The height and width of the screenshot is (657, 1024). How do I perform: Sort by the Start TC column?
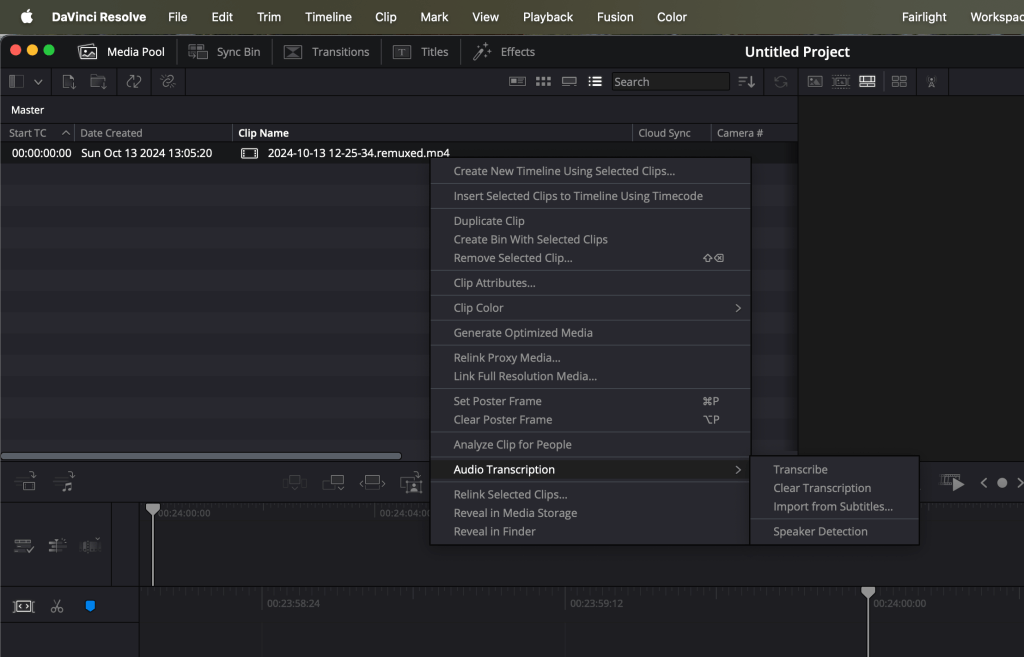[x=39, y=133]
